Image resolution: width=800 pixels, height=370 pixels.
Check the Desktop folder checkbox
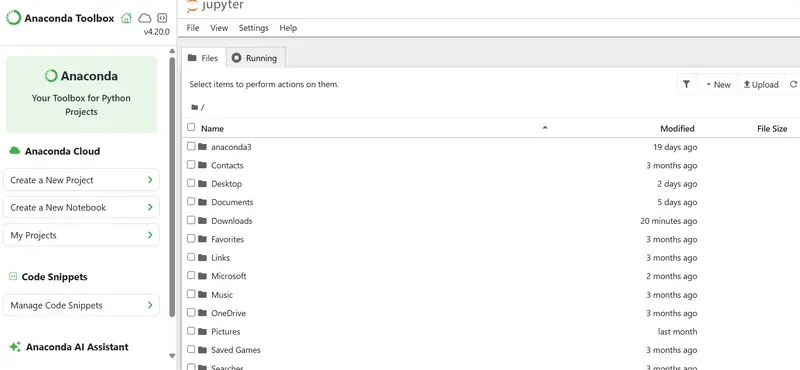click(191, 183)
